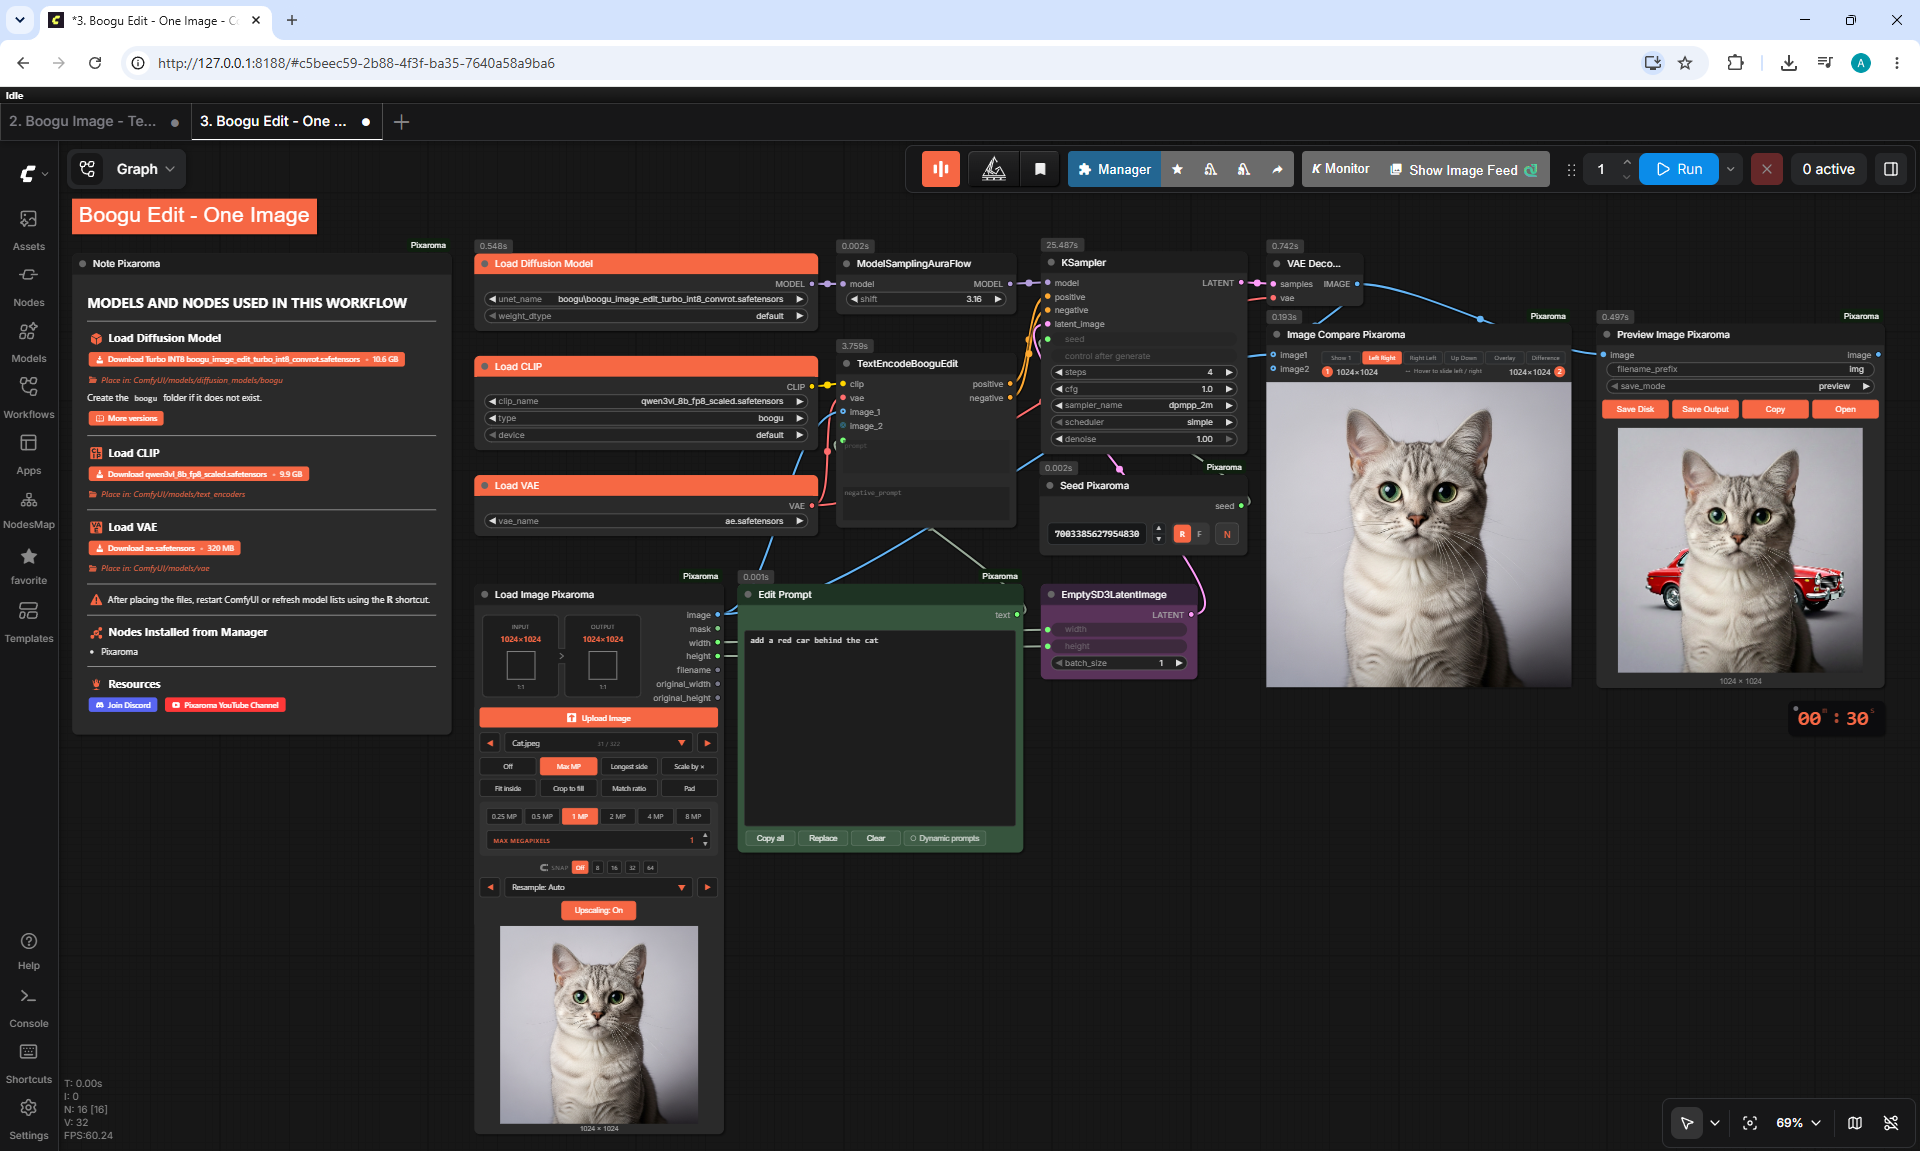Increase the batch count spinner next to Run

click(x=1626, y=162)
